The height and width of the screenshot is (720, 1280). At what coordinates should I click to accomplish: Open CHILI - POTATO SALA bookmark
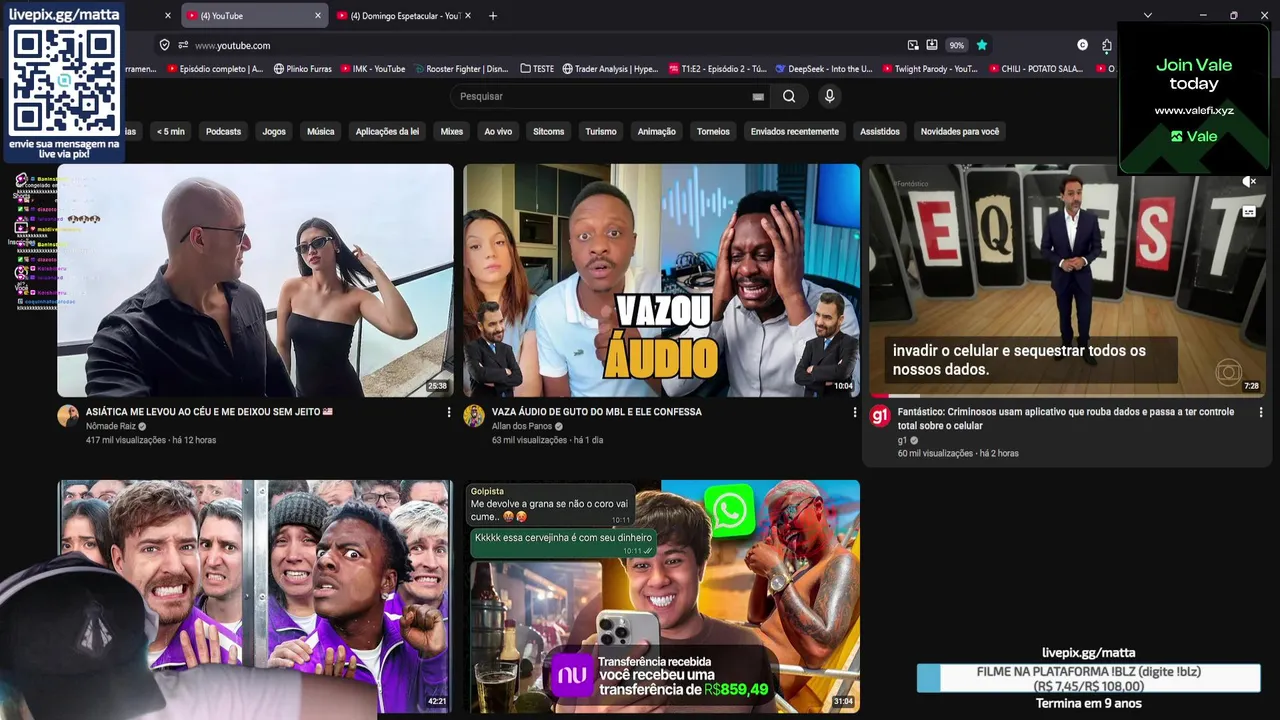click(x=1036, y=69)
